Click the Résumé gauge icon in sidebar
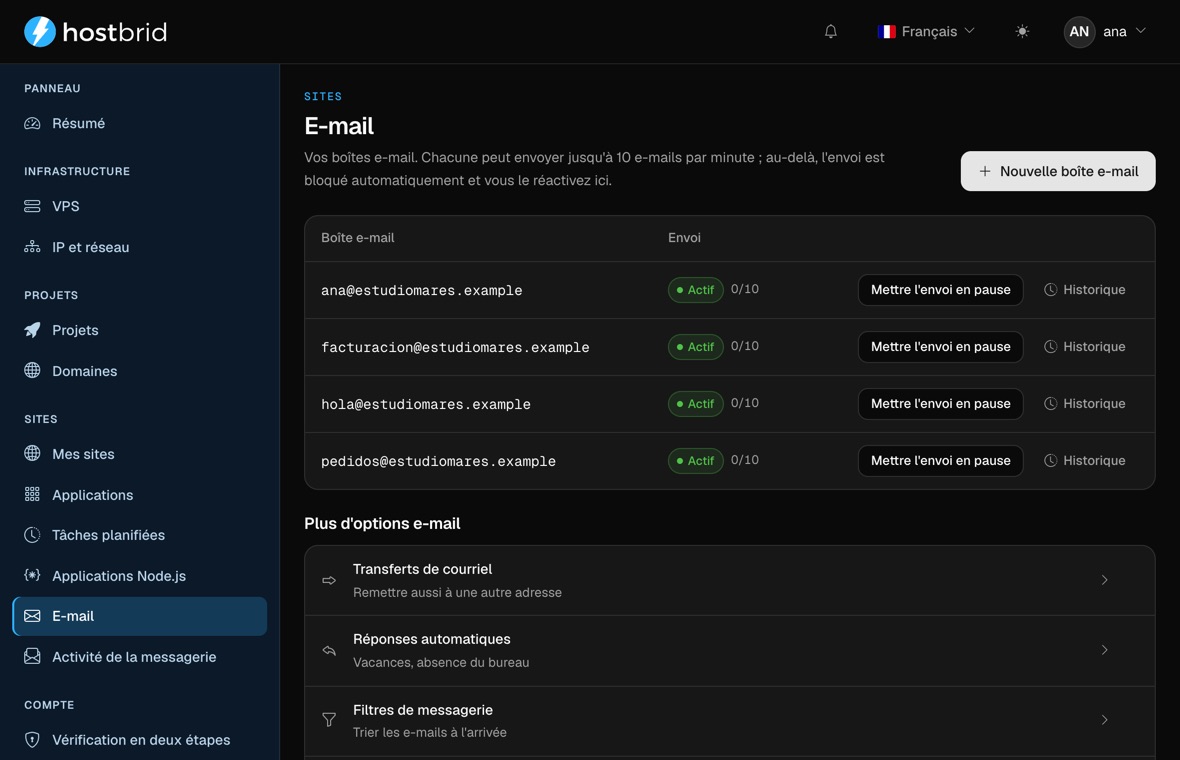Screen dimensions: 1180x760 32,123
